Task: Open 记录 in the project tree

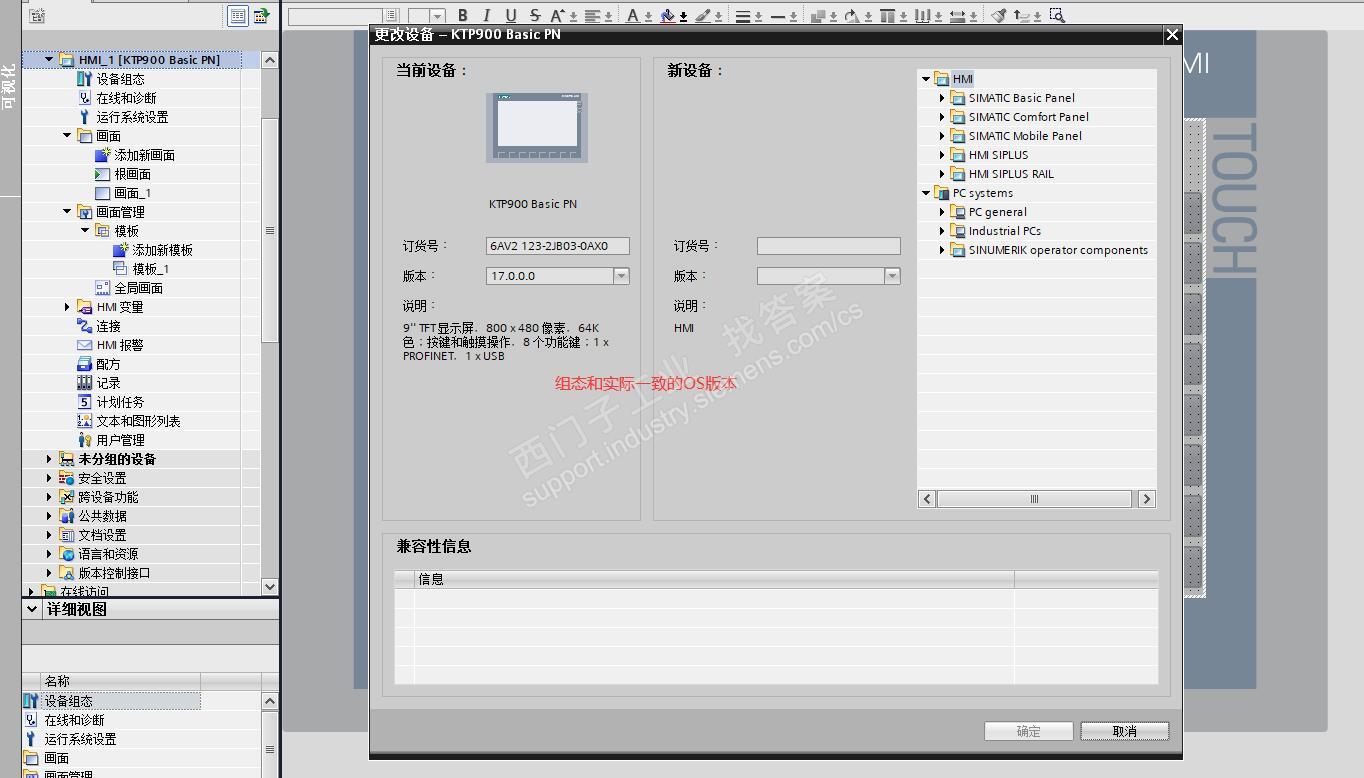Action: pos(108,383)
